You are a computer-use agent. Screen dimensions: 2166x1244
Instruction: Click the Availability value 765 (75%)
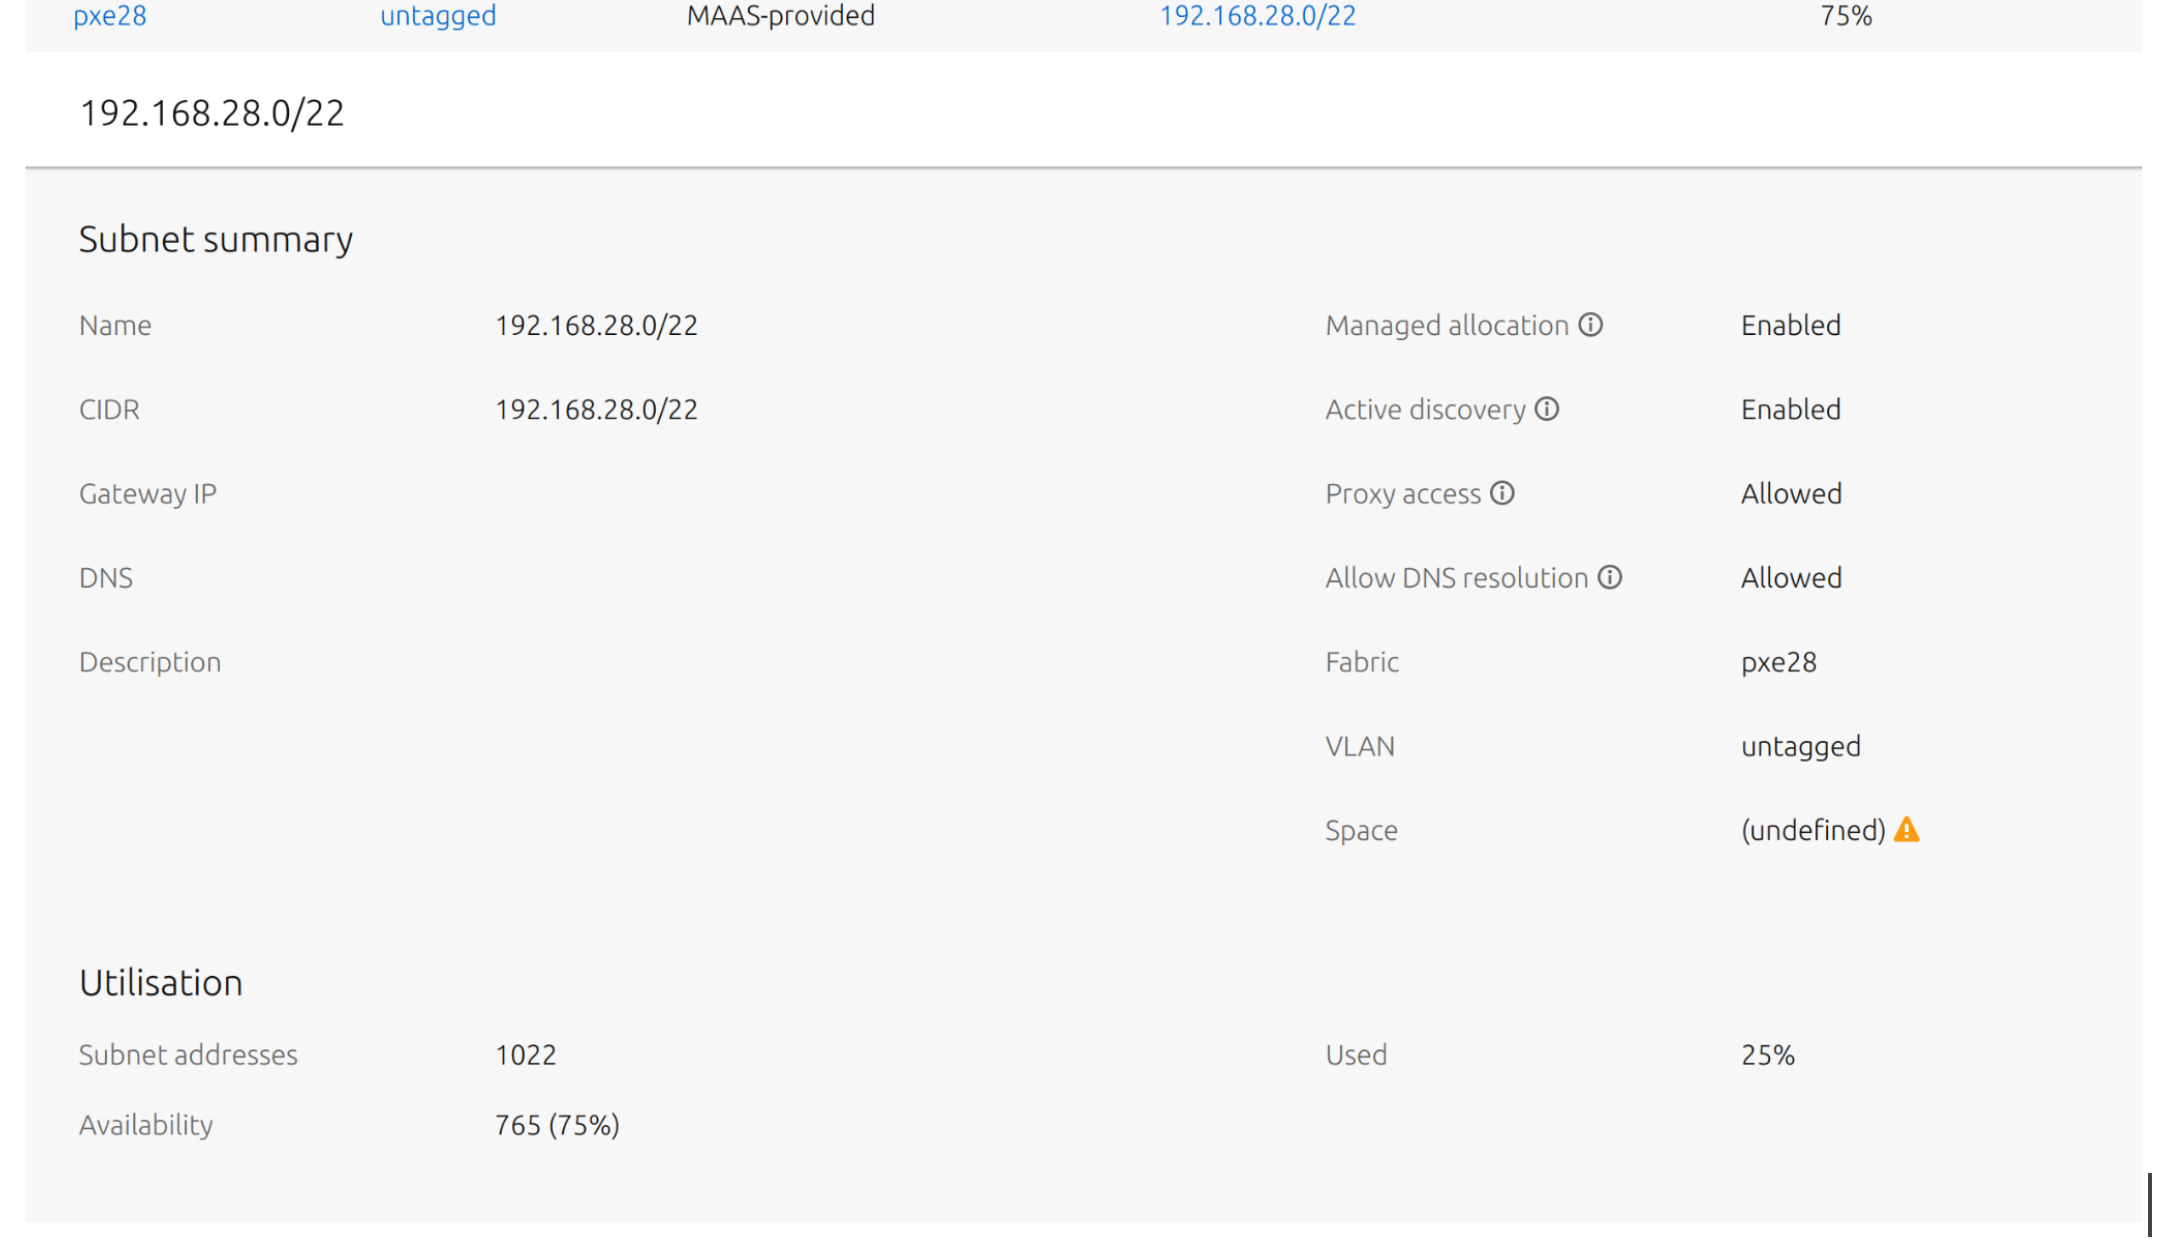[x=557, y=1125]
